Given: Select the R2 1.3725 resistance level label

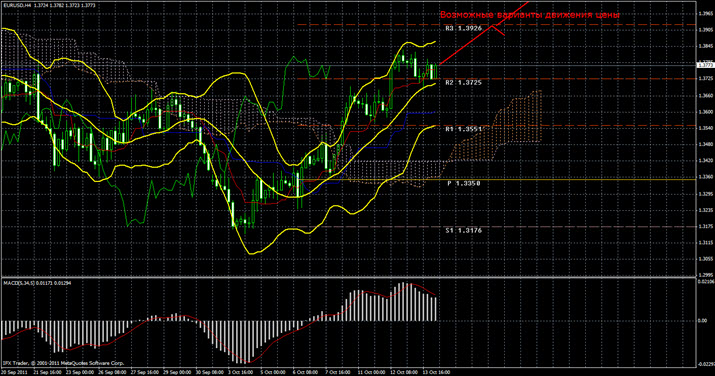Looking at the screenshot, I should [x=464, y=82].
